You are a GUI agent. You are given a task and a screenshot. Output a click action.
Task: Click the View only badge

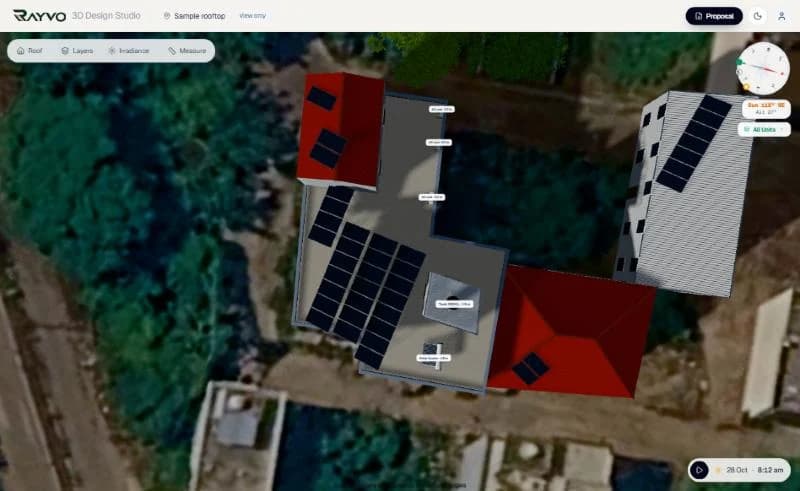tap(253, 16)
